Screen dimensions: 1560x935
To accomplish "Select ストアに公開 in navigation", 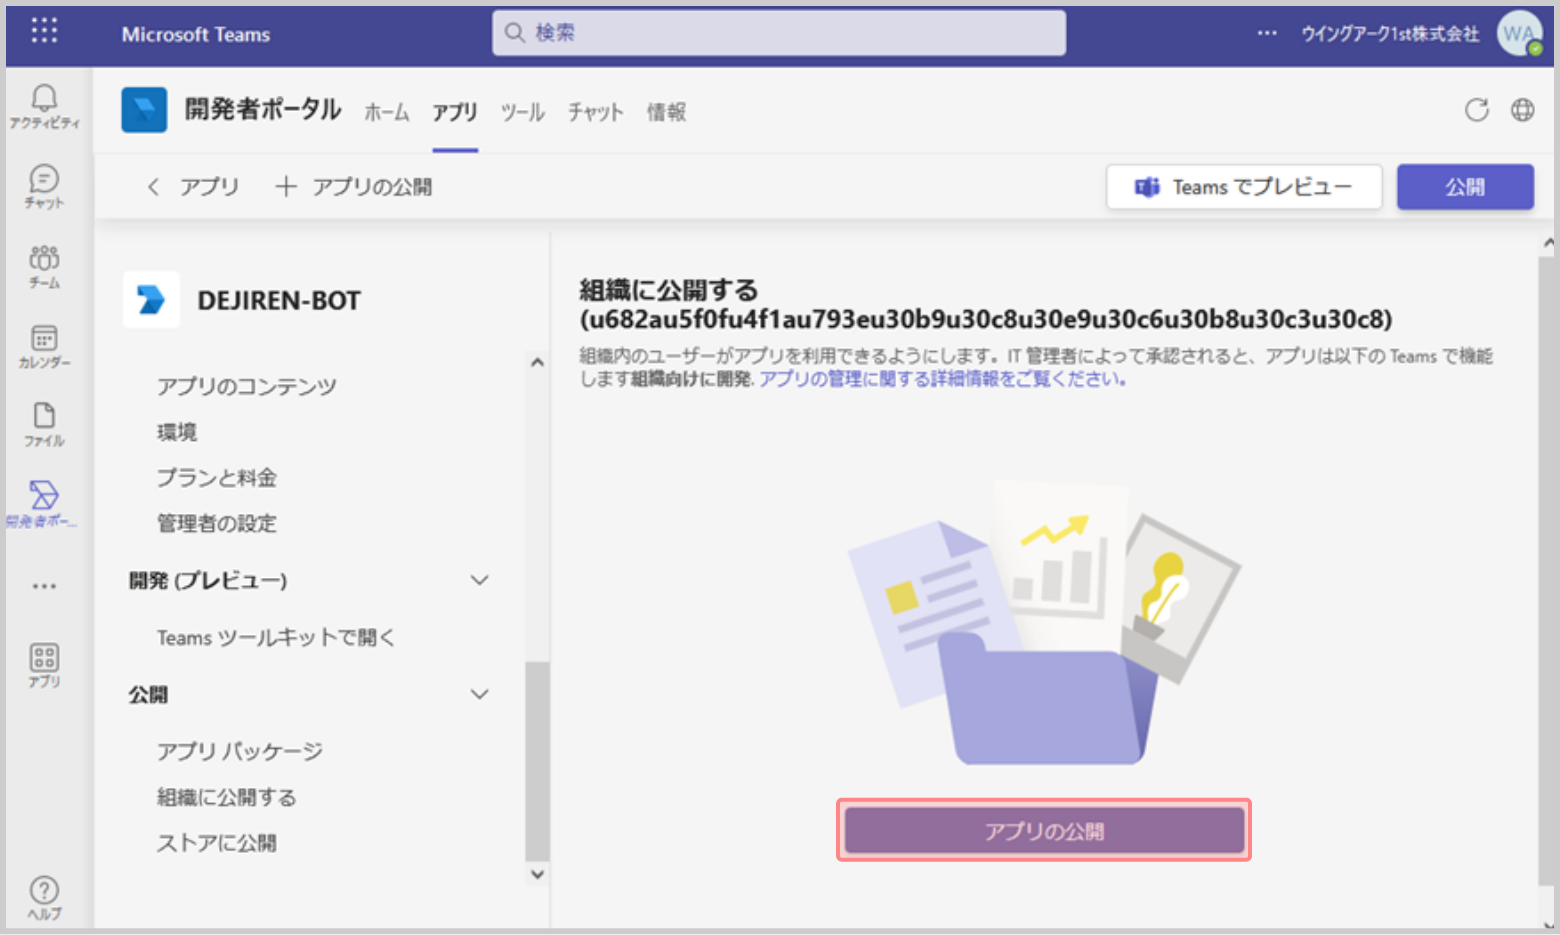I will coord(217,843).
